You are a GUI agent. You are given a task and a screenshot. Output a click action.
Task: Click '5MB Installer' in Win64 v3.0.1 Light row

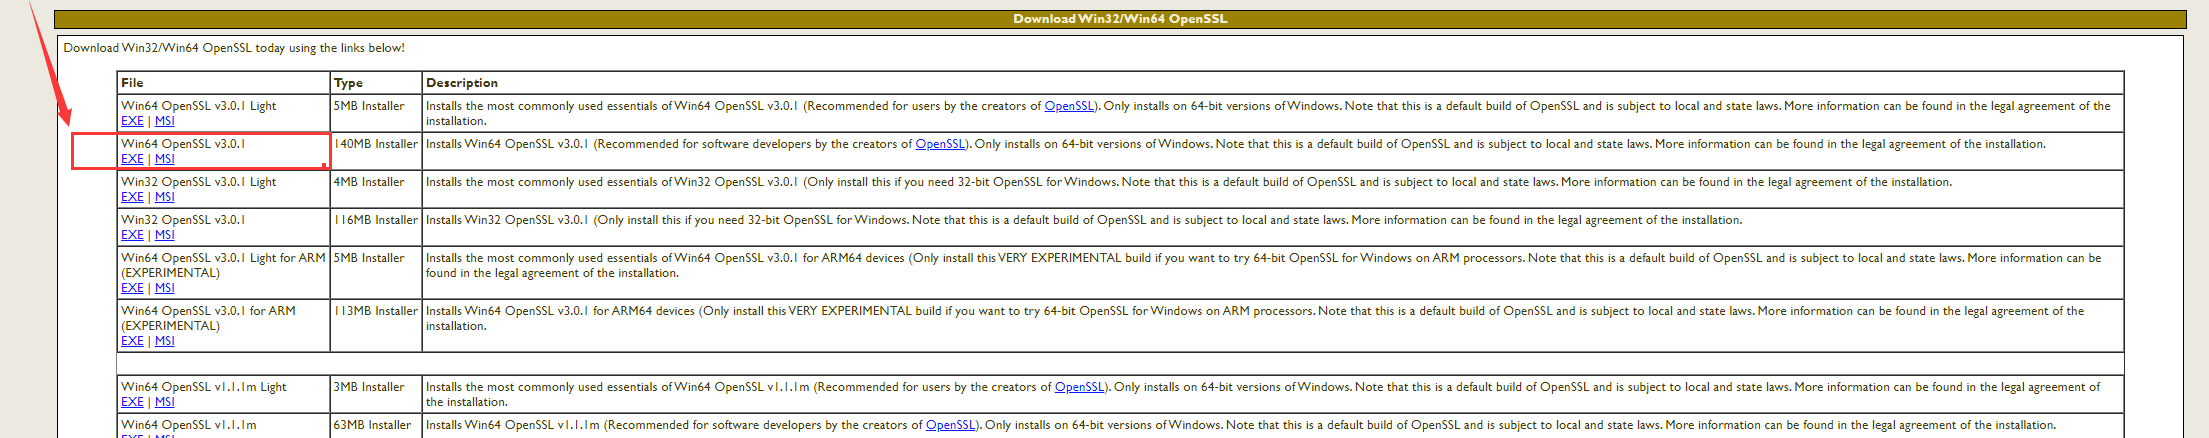point(369,106)
